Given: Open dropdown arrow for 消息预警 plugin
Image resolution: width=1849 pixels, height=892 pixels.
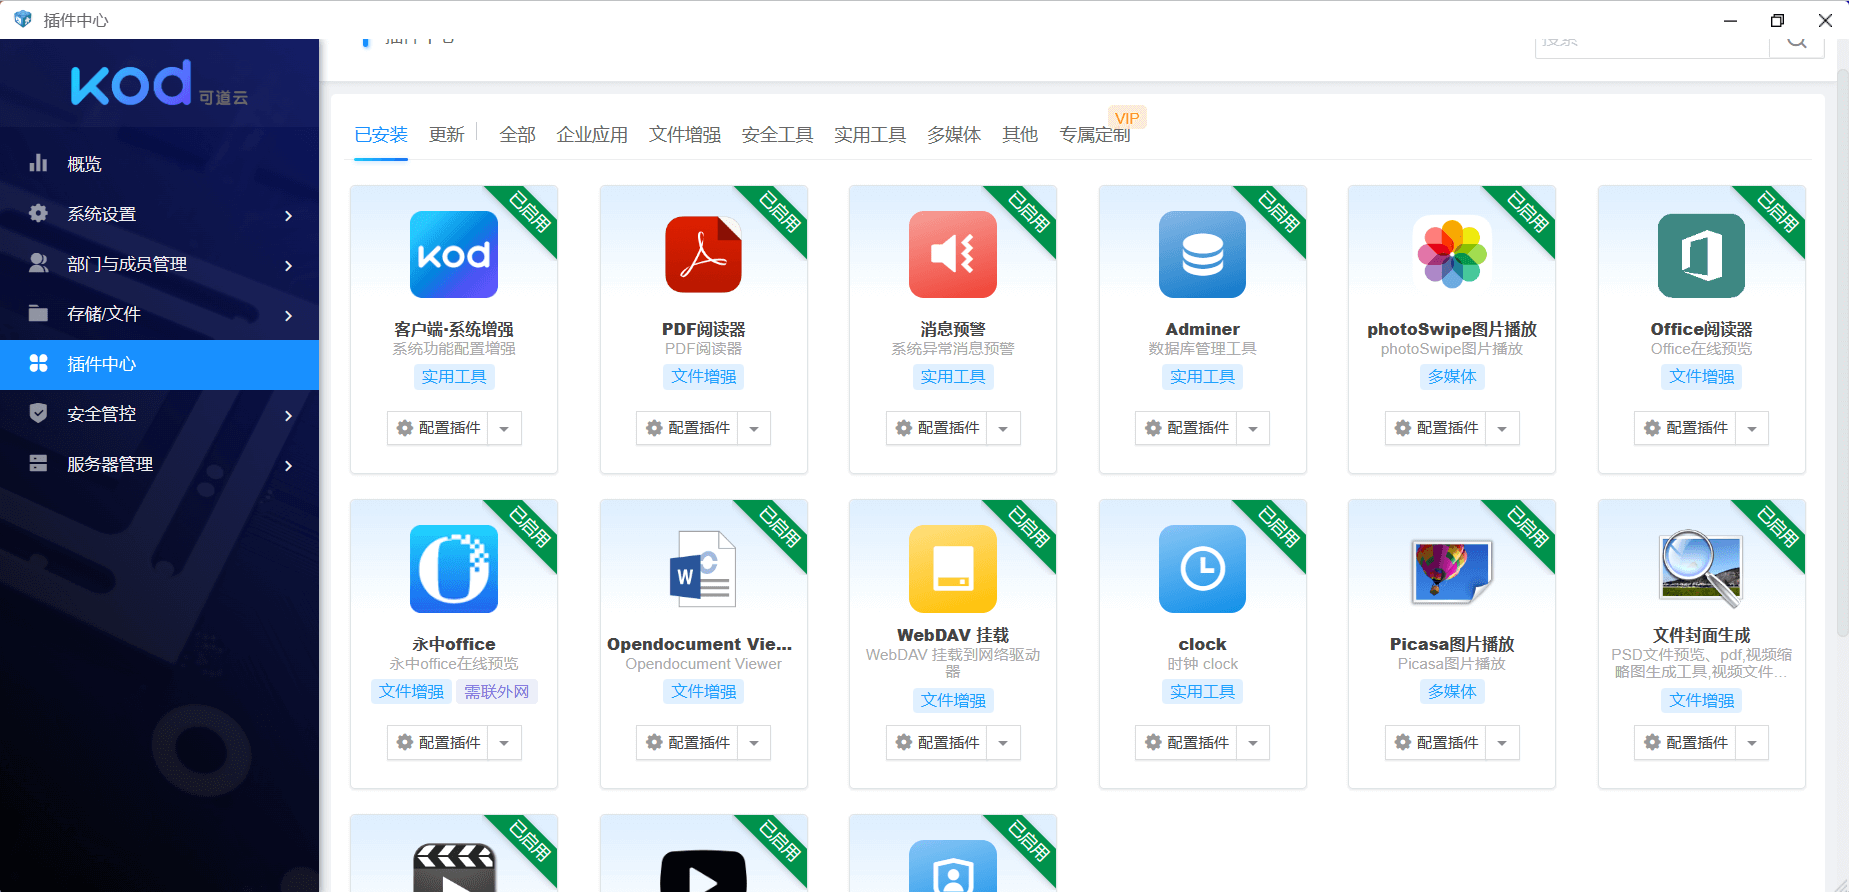Looking at the screenshot, I should pos(1003,428).
